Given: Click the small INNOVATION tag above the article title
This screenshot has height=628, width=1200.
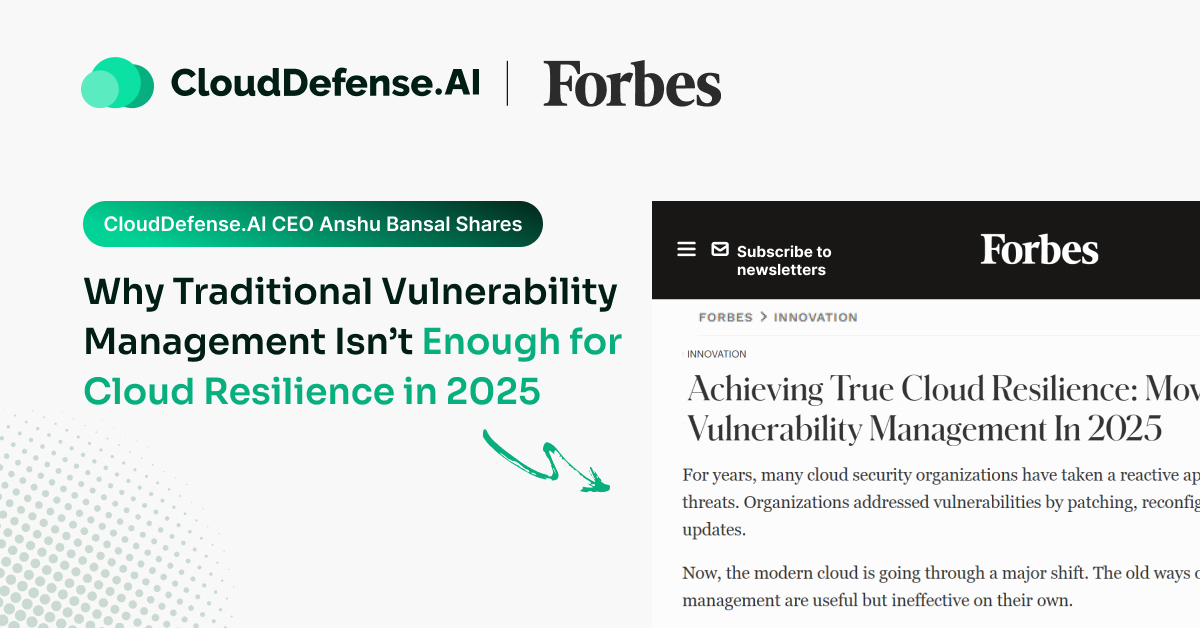Looking at the screenshot, I should pos(717,354).
